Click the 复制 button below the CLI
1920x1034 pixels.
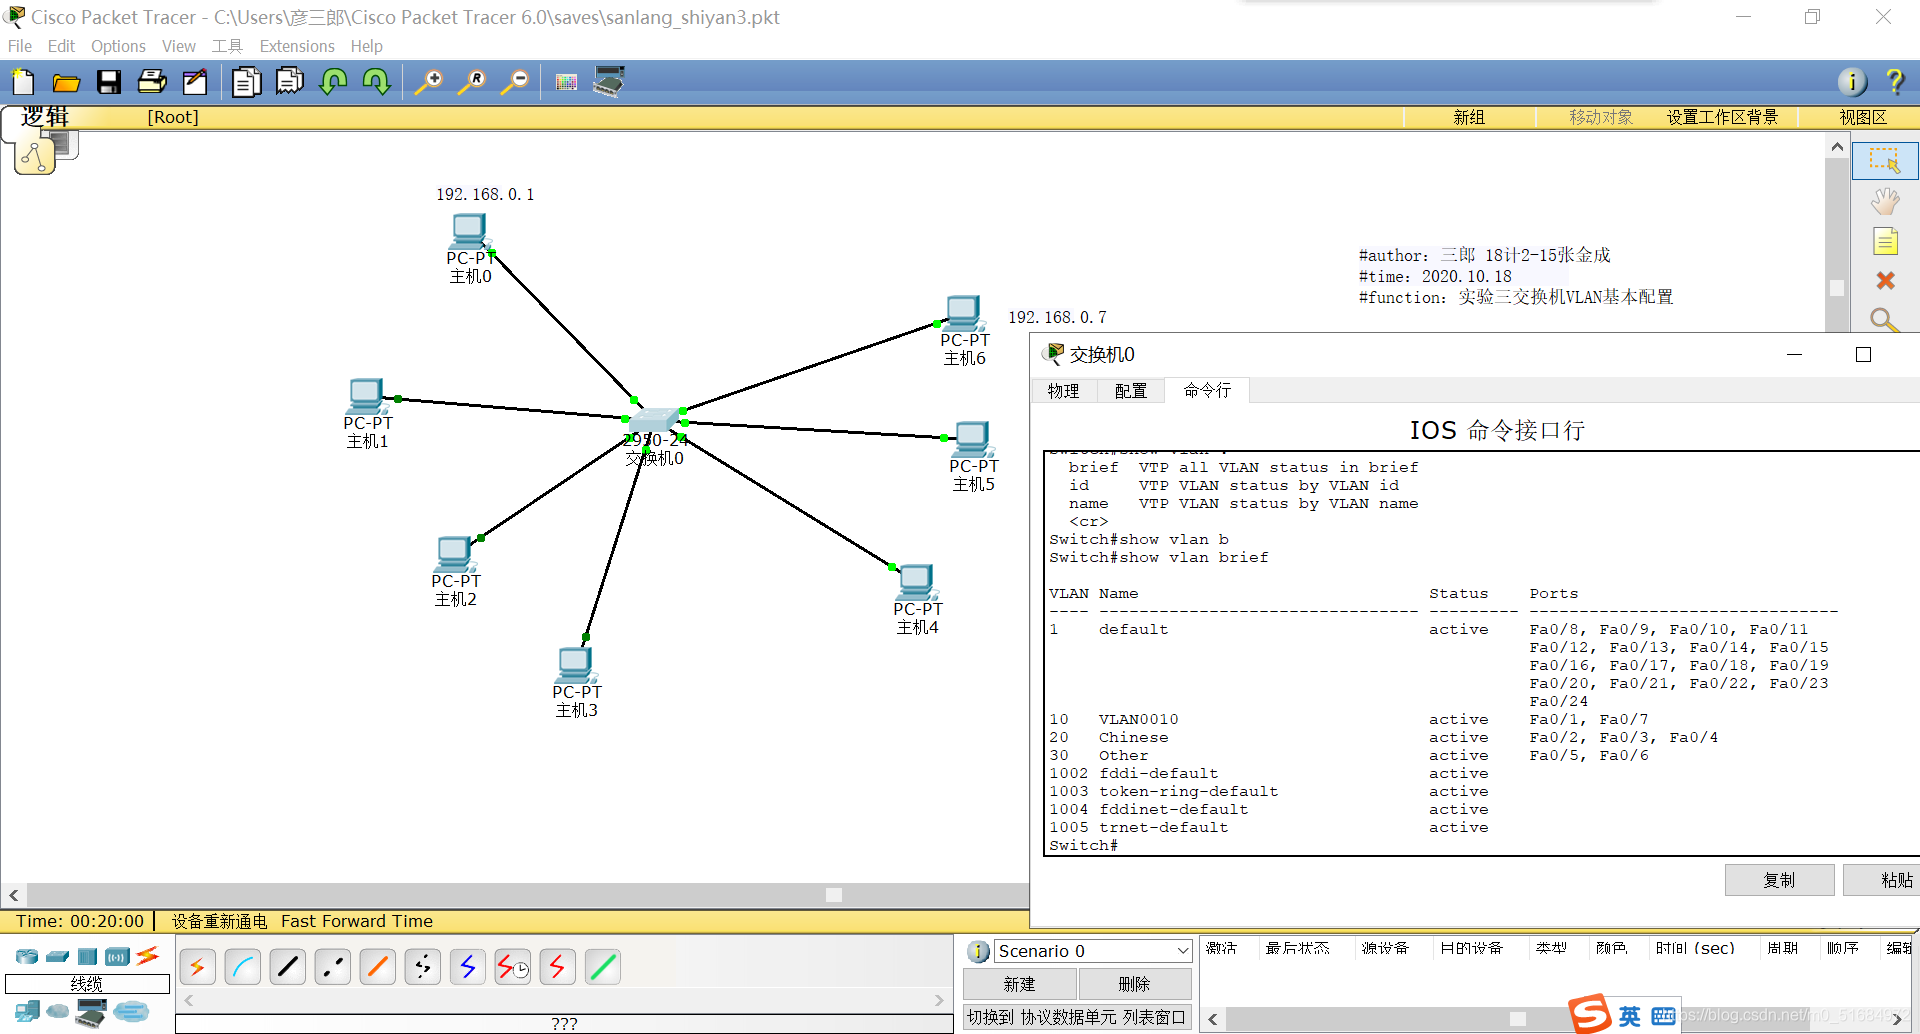(x=1779, y=880)
